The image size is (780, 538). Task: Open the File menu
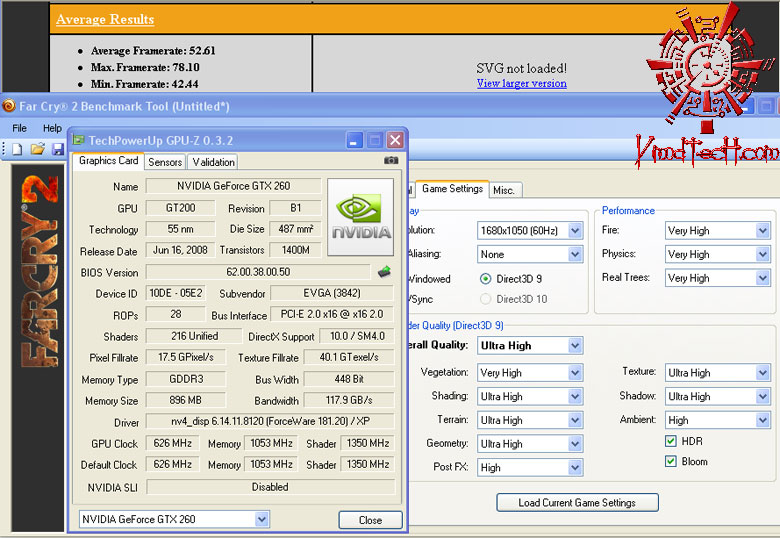pos(19,128)
